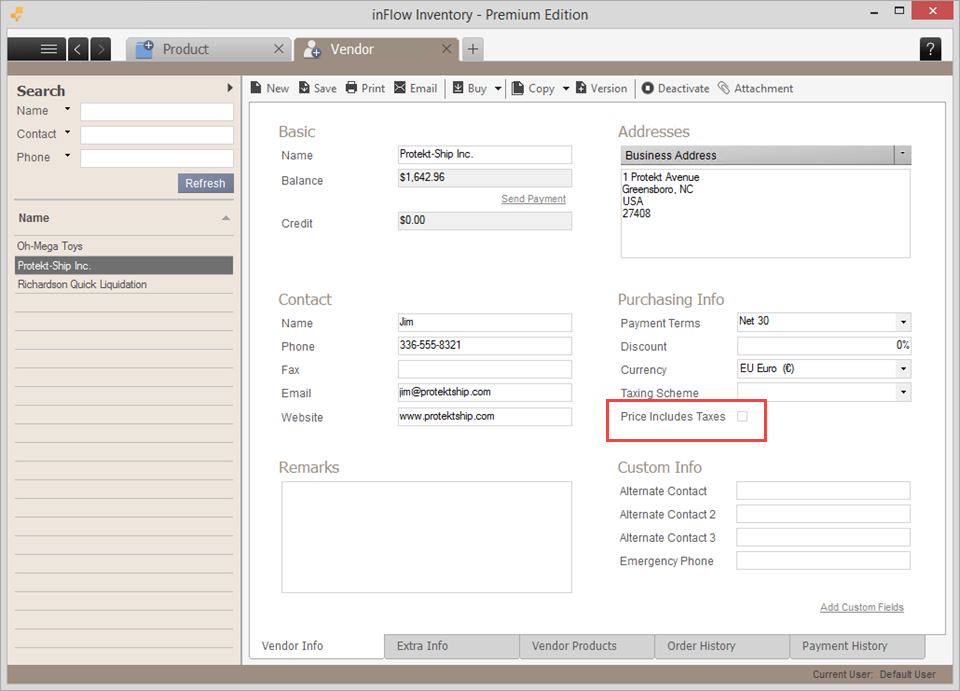960x691 pixels.
Task: Click the Send Payment link
Action: 533,199
